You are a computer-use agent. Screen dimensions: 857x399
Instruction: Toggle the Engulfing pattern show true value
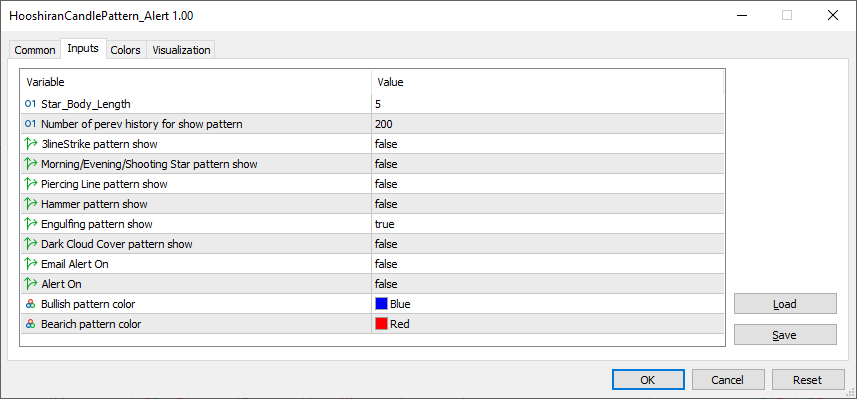[548, 224]
